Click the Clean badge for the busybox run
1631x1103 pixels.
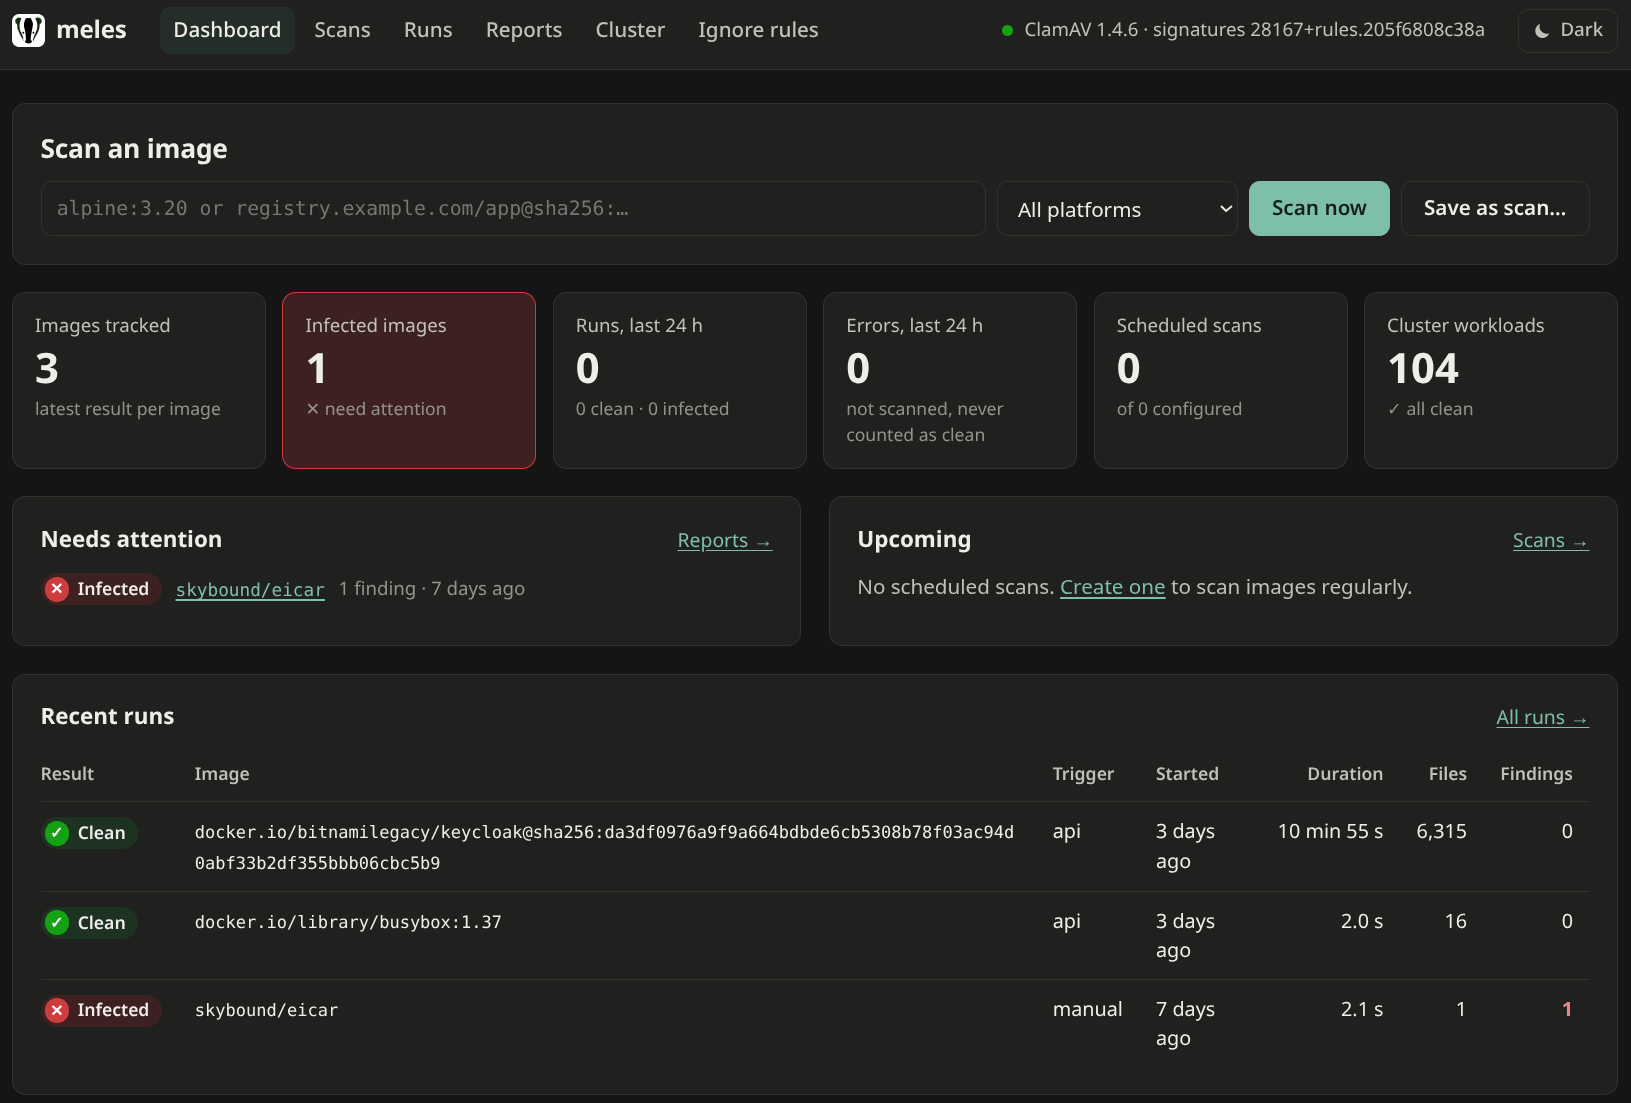(89, 923)
